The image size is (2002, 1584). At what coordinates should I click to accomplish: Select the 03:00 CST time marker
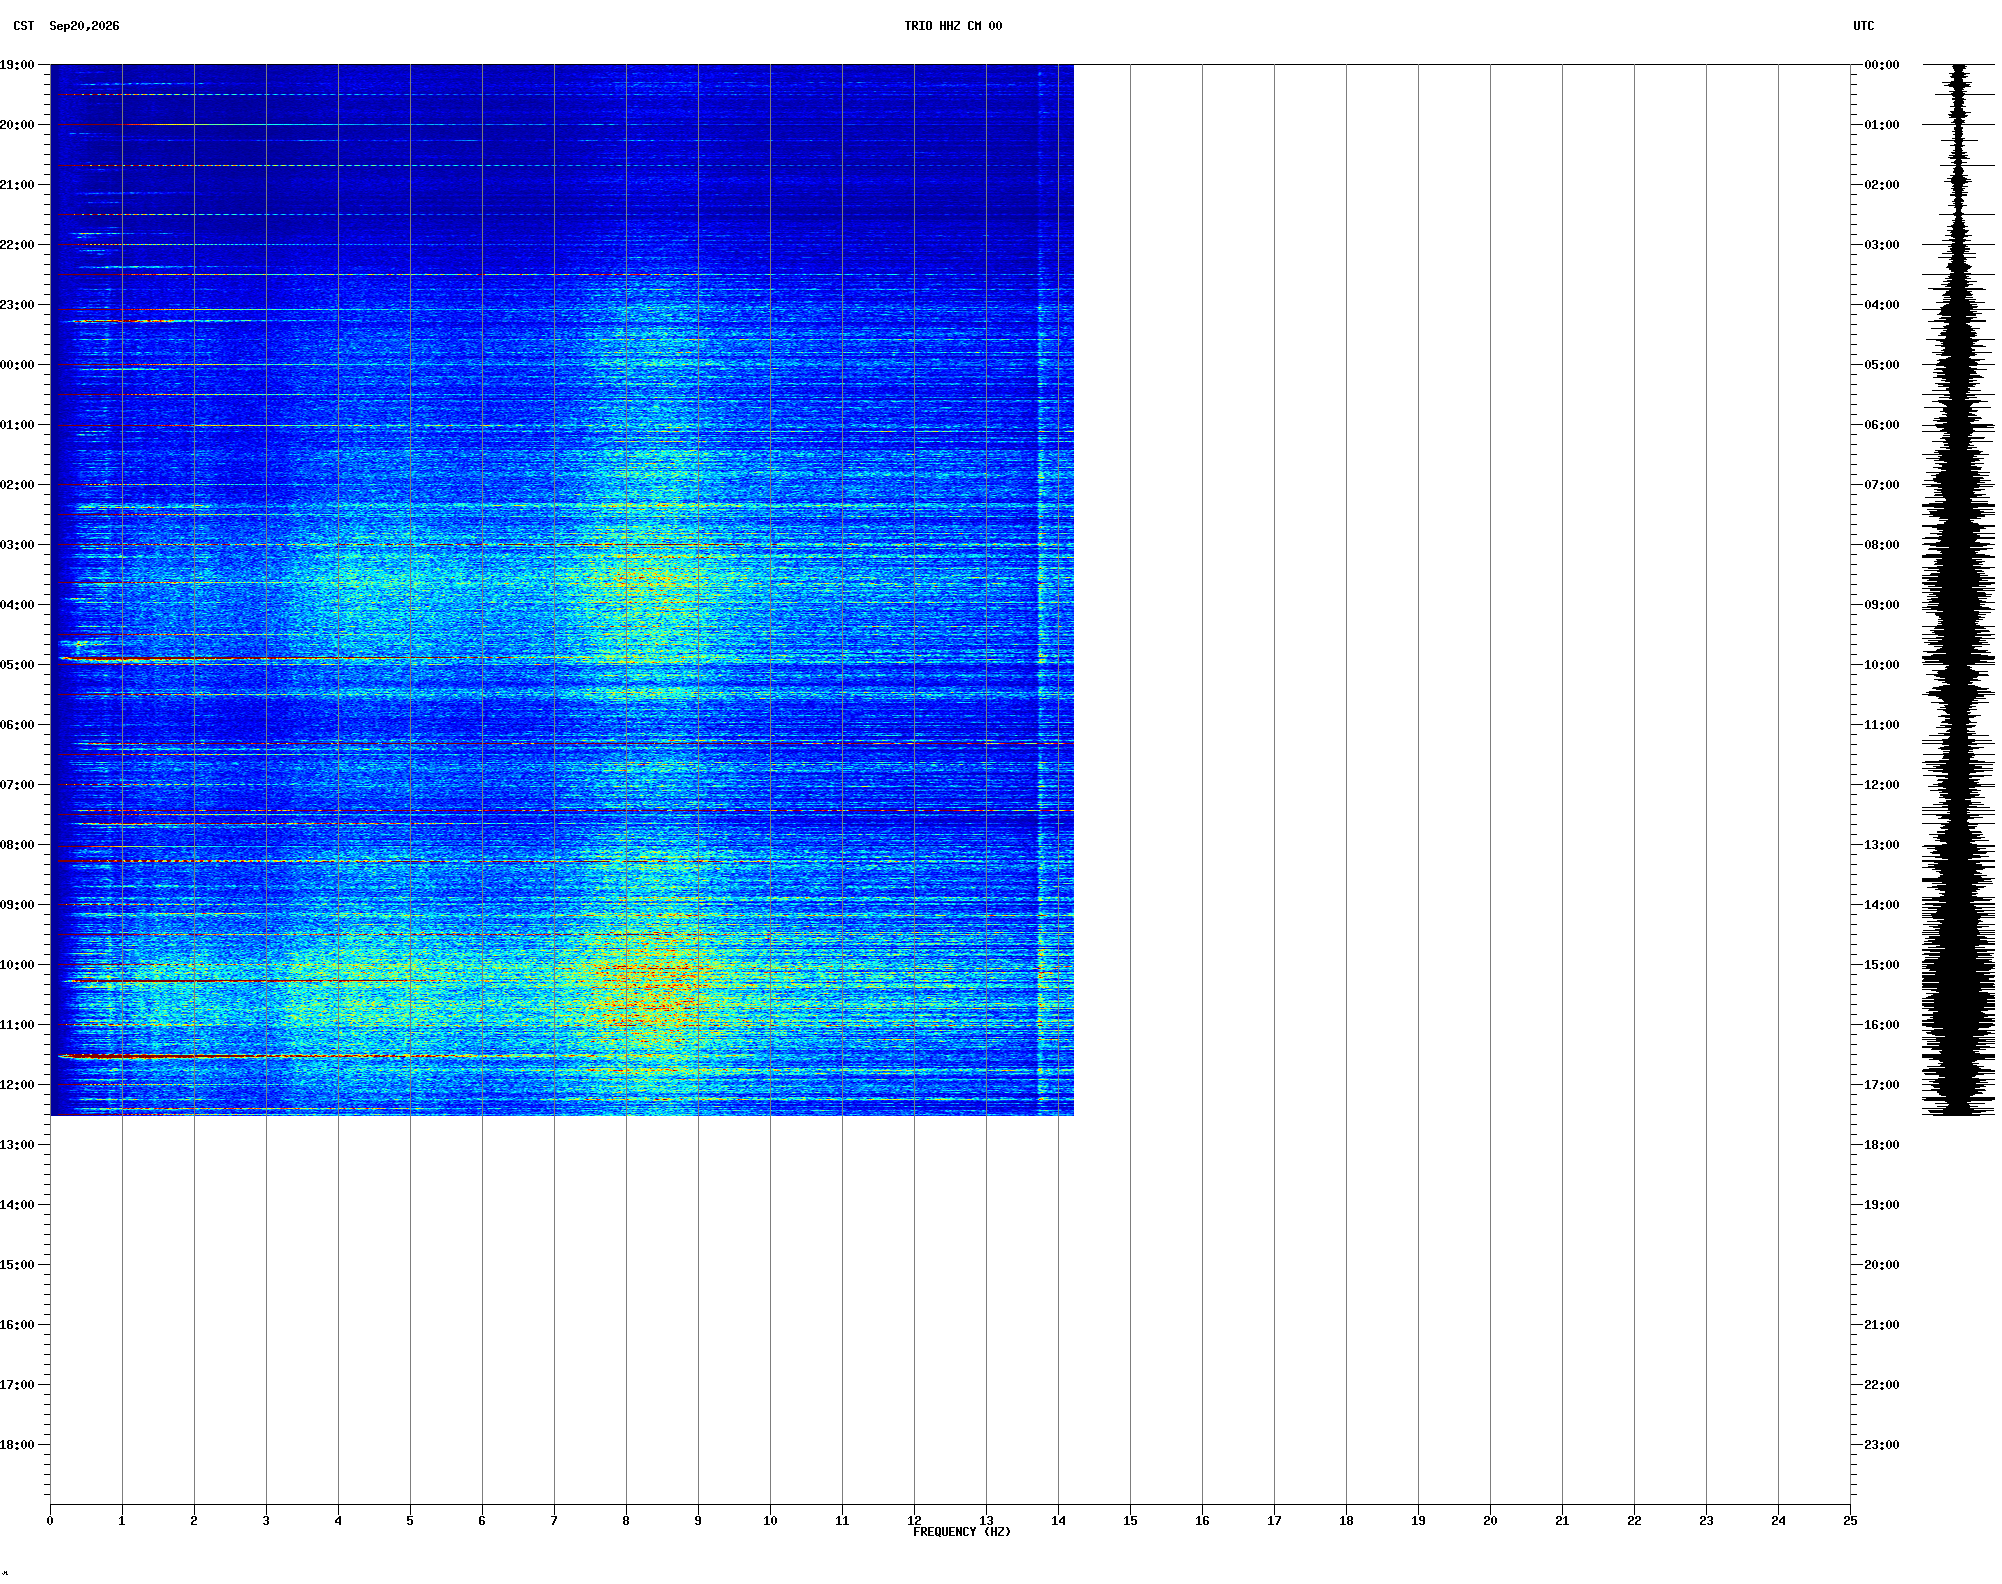click(x=17, y=545)
